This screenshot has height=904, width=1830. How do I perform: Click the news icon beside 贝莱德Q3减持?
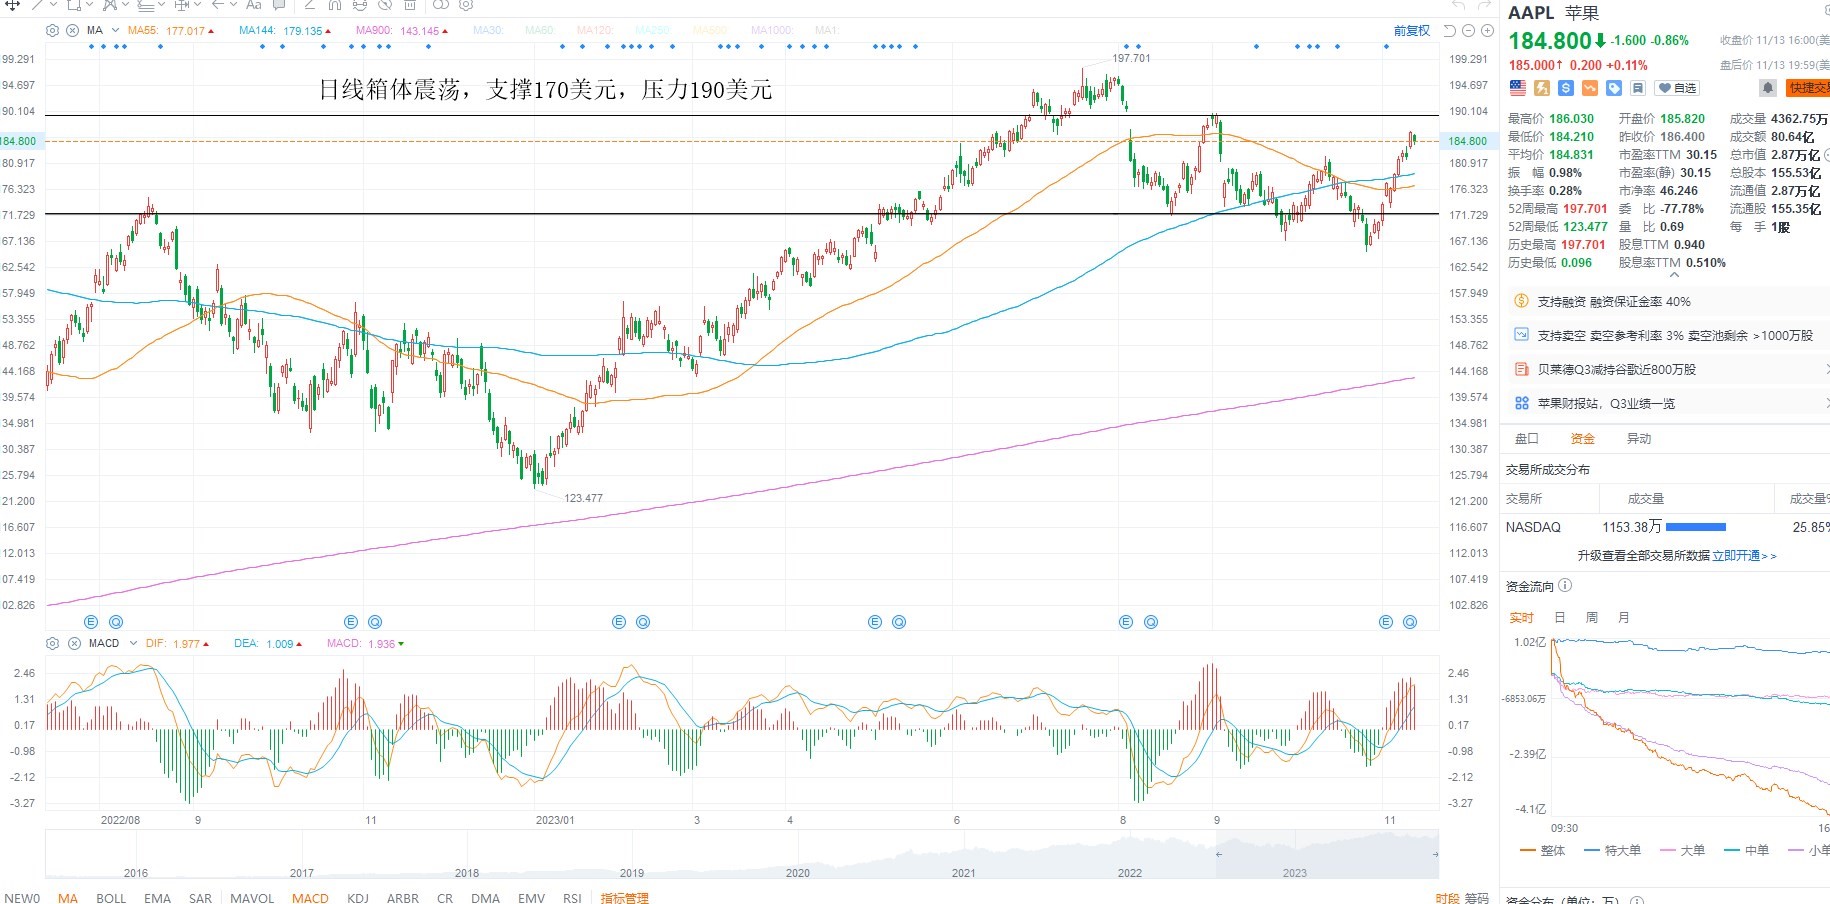pyautogui.click(x=1522, y=369)
